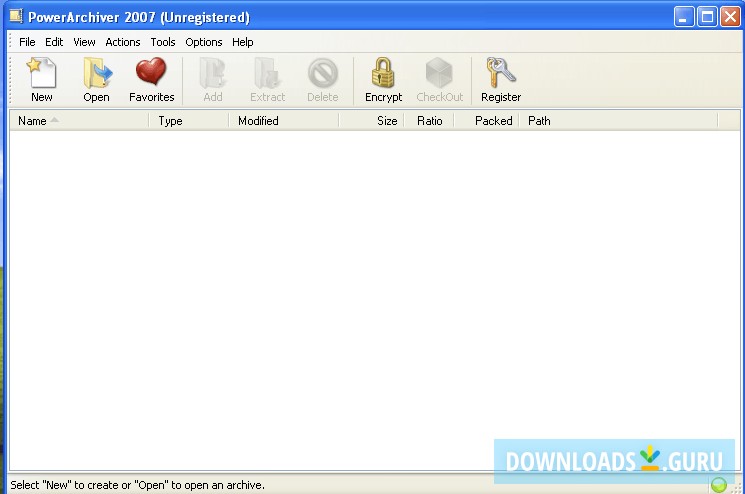Sort by the Modified column header
The height and width of the screenshot is (494, 745).
284,121
